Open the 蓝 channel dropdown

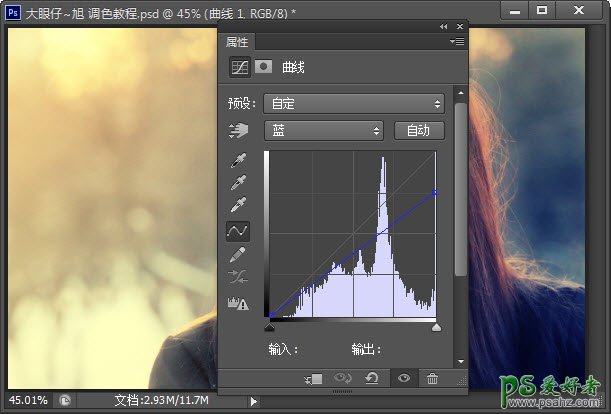coord(324,130)
